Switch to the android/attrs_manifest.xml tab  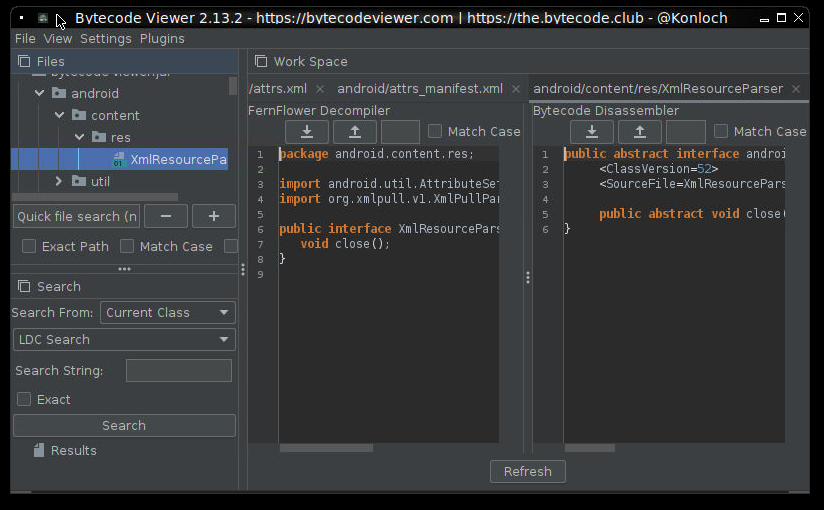(420, 89)
